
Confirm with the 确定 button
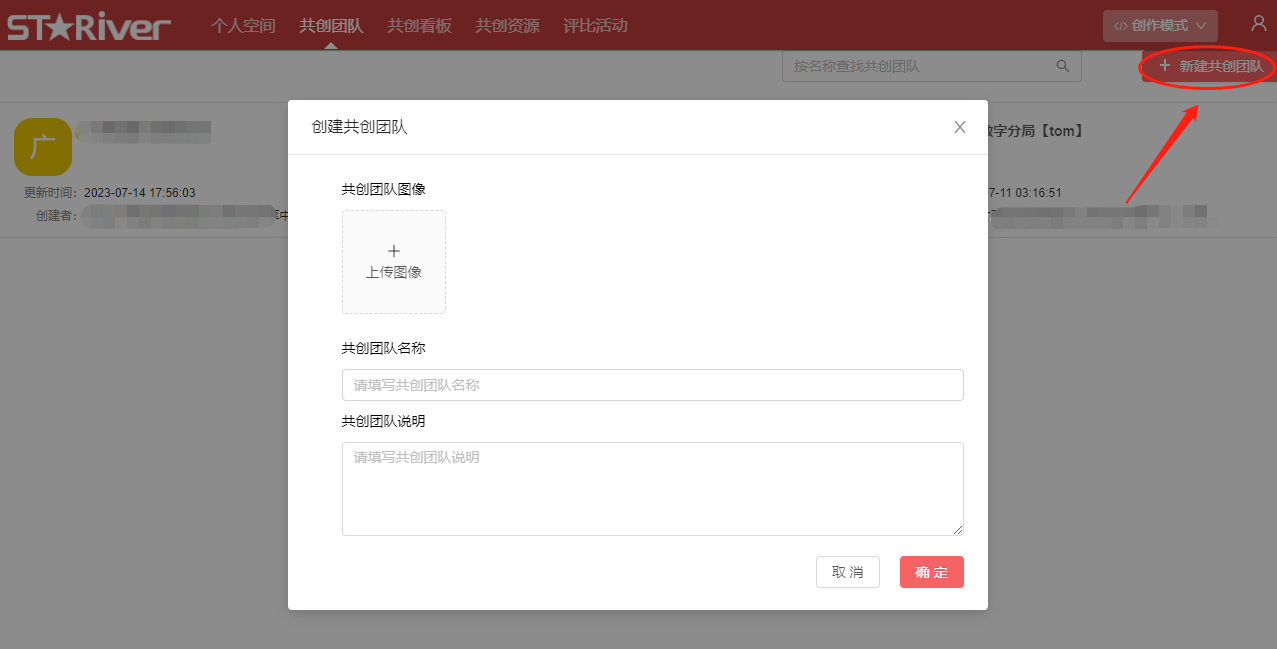point(931,572)
